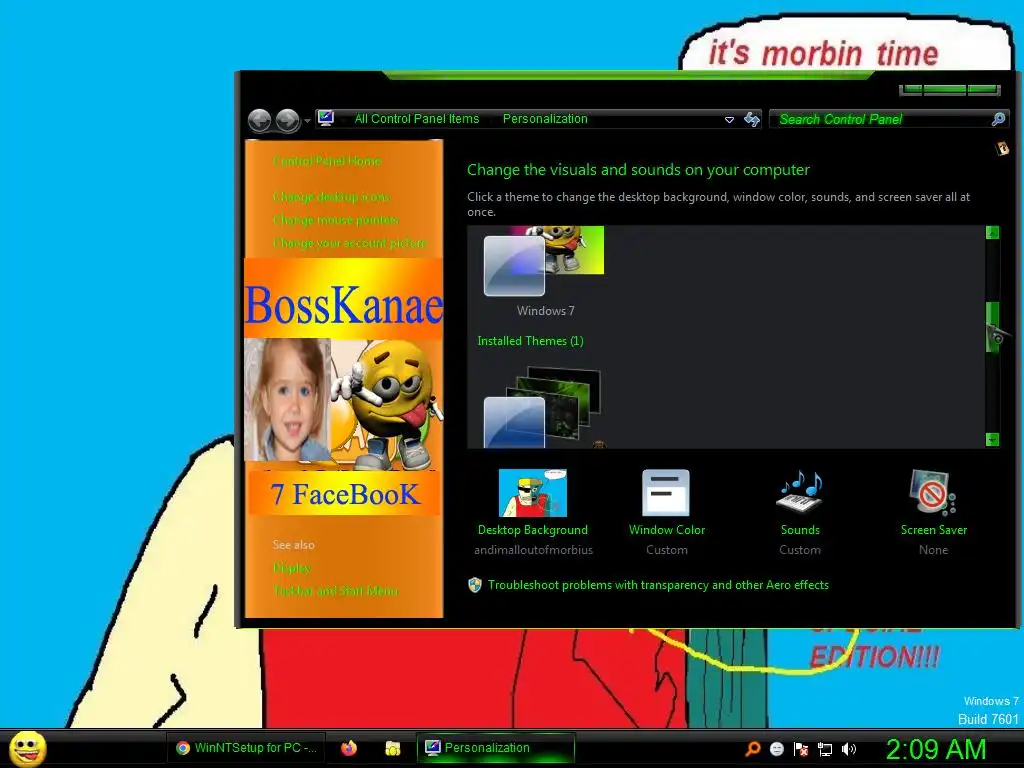Open Desktop Background settings icon
Screen dimensions: 1024x768
click(x=533, y=493)
